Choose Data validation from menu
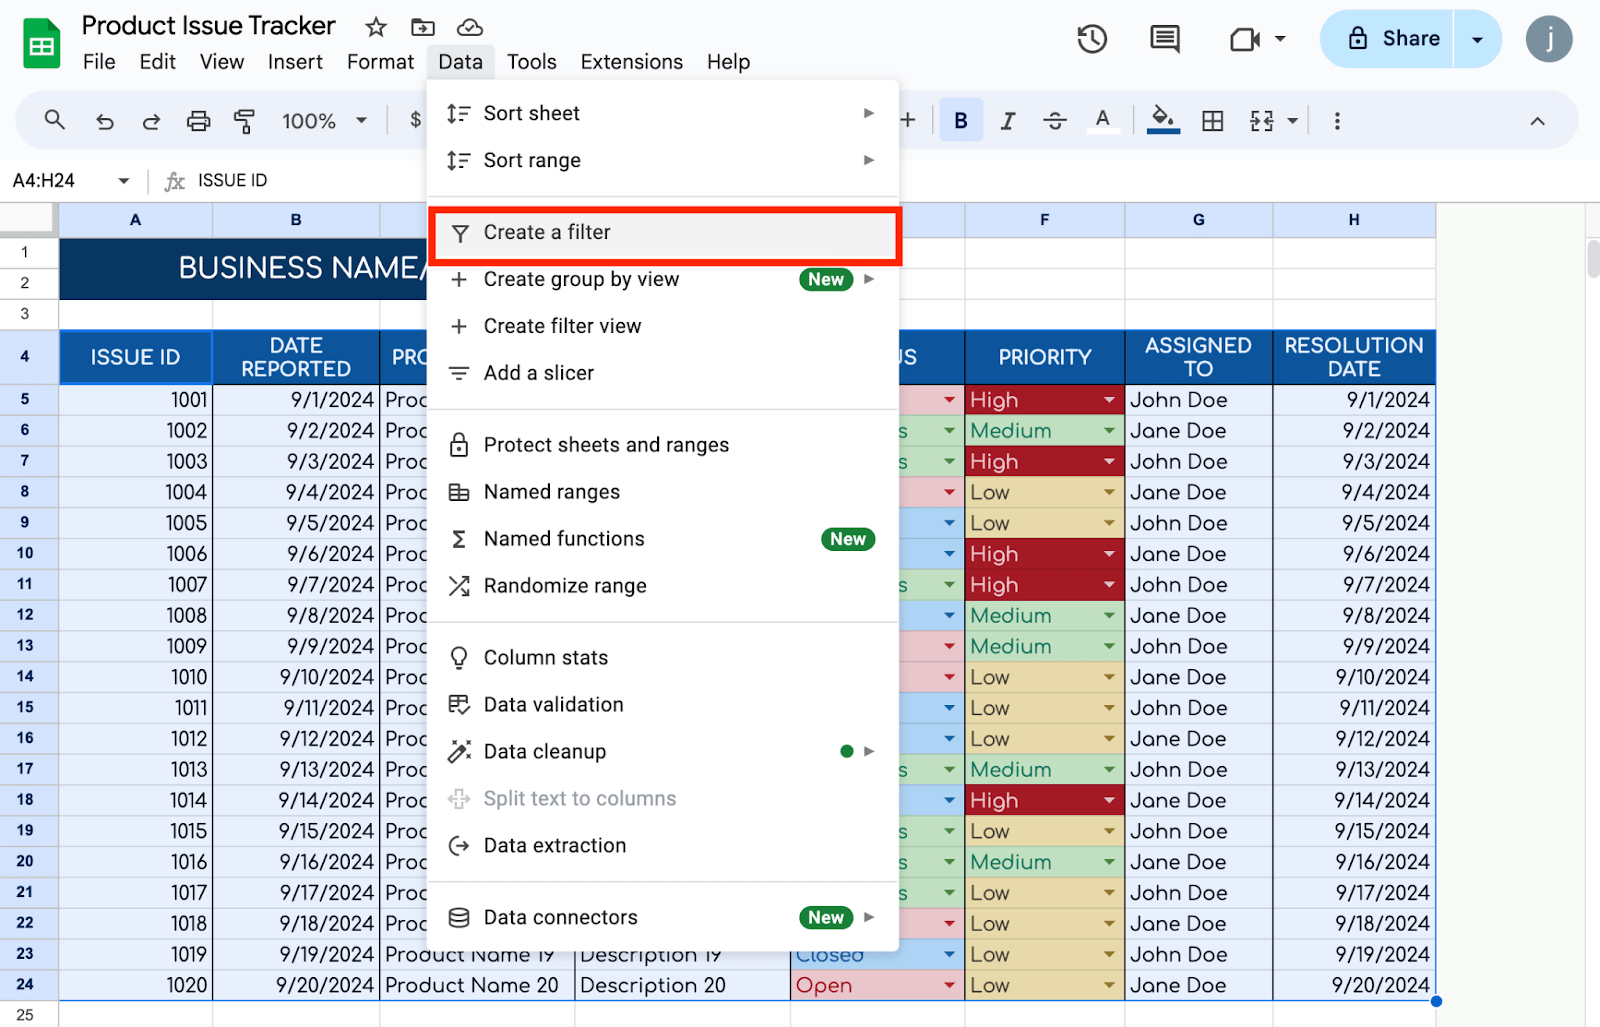1600x1027 pixels. click(x=553, y=705)
